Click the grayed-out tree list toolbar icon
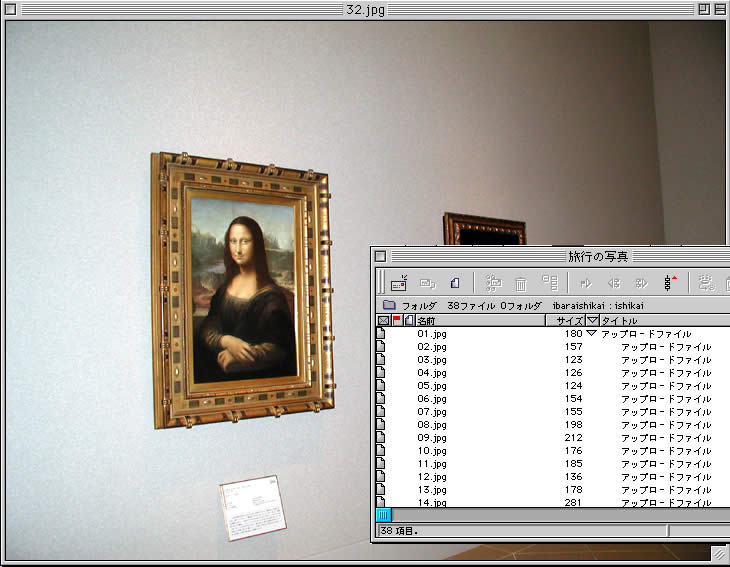This screenshot has height=567, width=730. (x=550, y=283)
